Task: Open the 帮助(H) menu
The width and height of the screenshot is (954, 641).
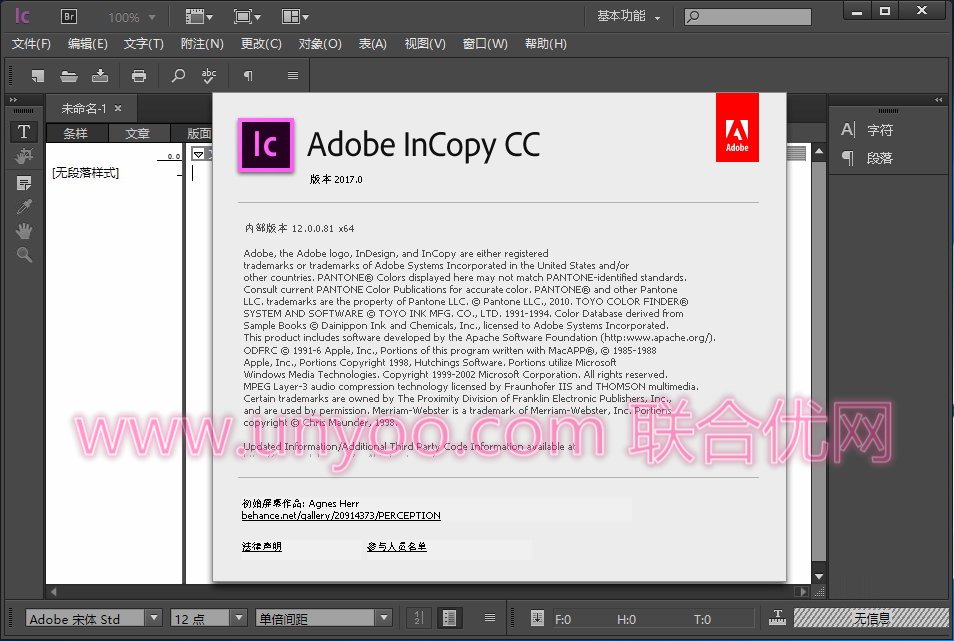Action: tap(546, 44)
